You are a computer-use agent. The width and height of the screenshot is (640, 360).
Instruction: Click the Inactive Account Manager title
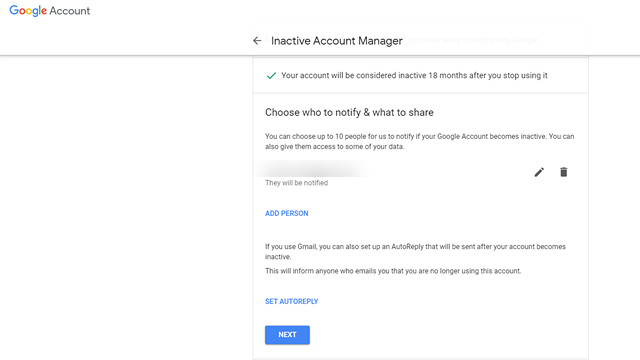pos(337,41)
